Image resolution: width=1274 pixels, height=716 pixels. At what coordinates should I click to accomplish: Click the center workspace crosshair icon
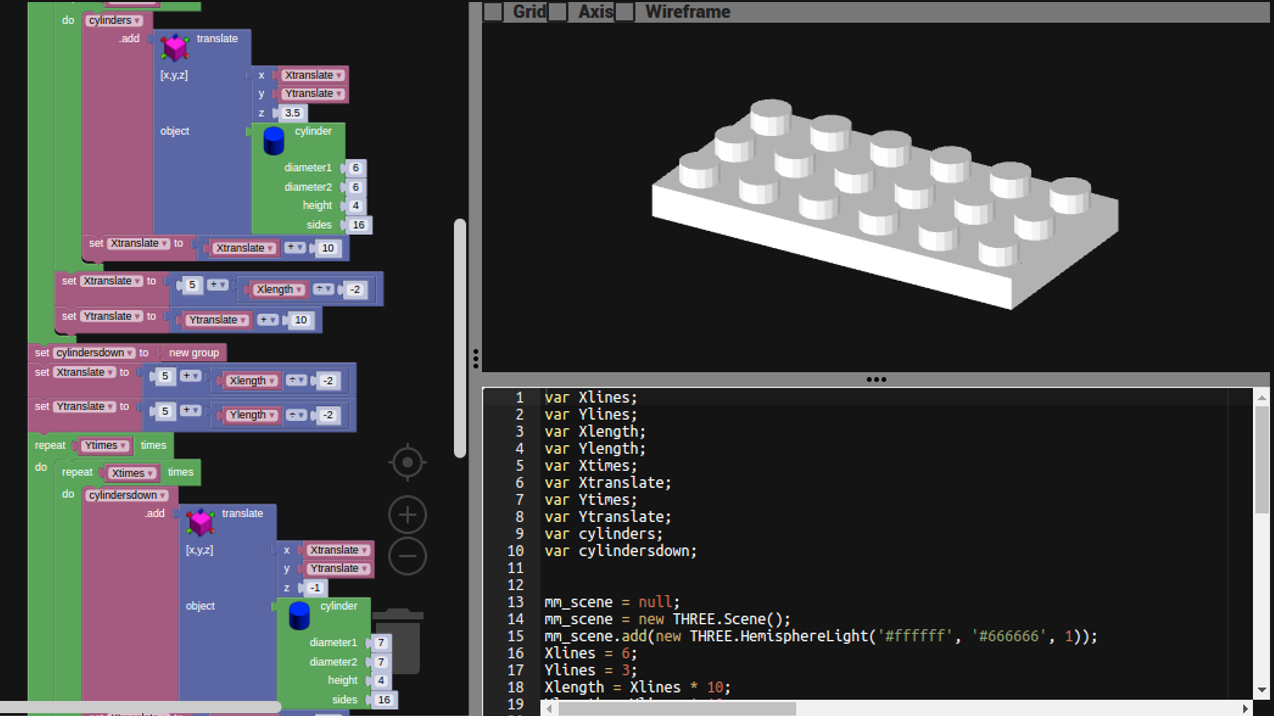click(407, 463)
